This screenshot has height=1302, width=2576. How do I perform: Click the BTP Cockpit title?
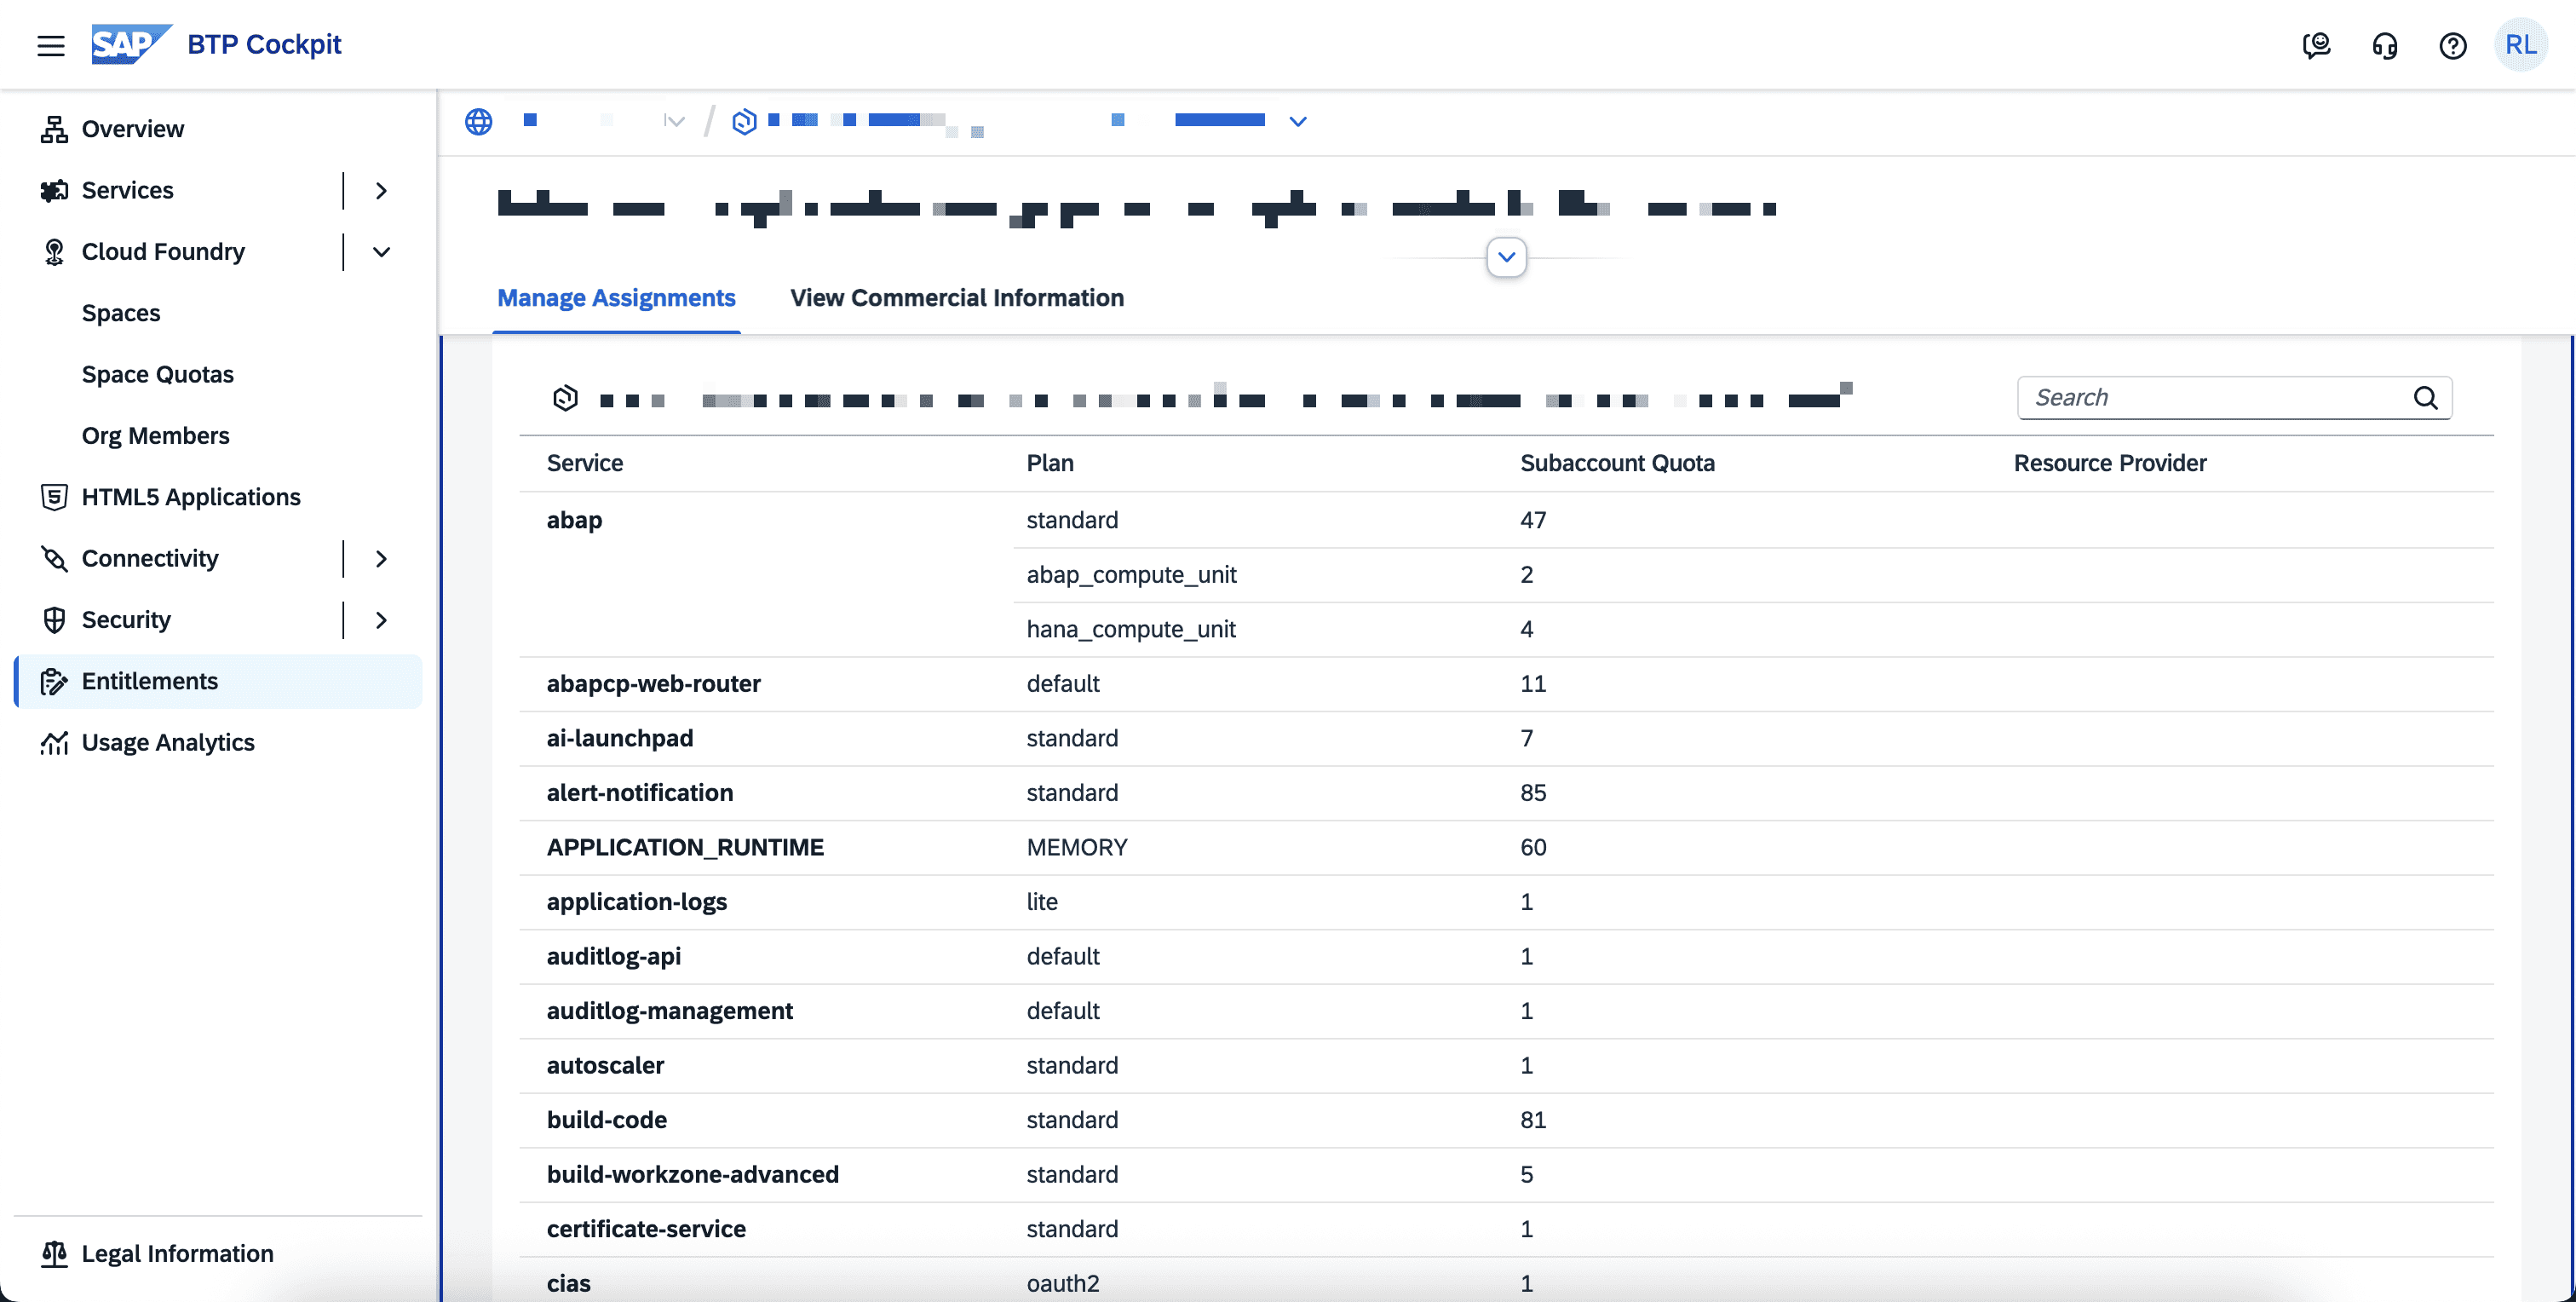pos(264,45)
